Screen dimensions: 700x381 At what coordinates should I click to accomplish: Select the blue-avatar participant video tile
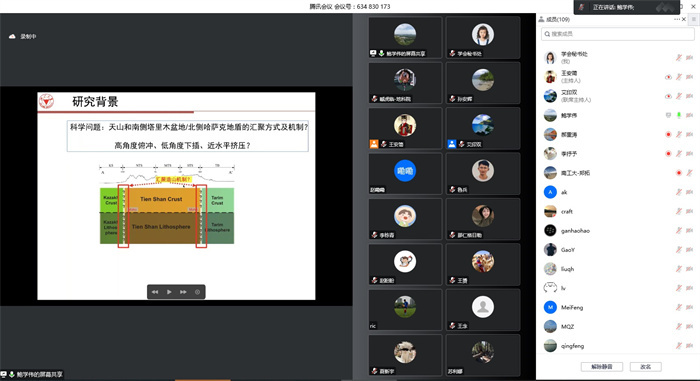click(x=405, y=173)
